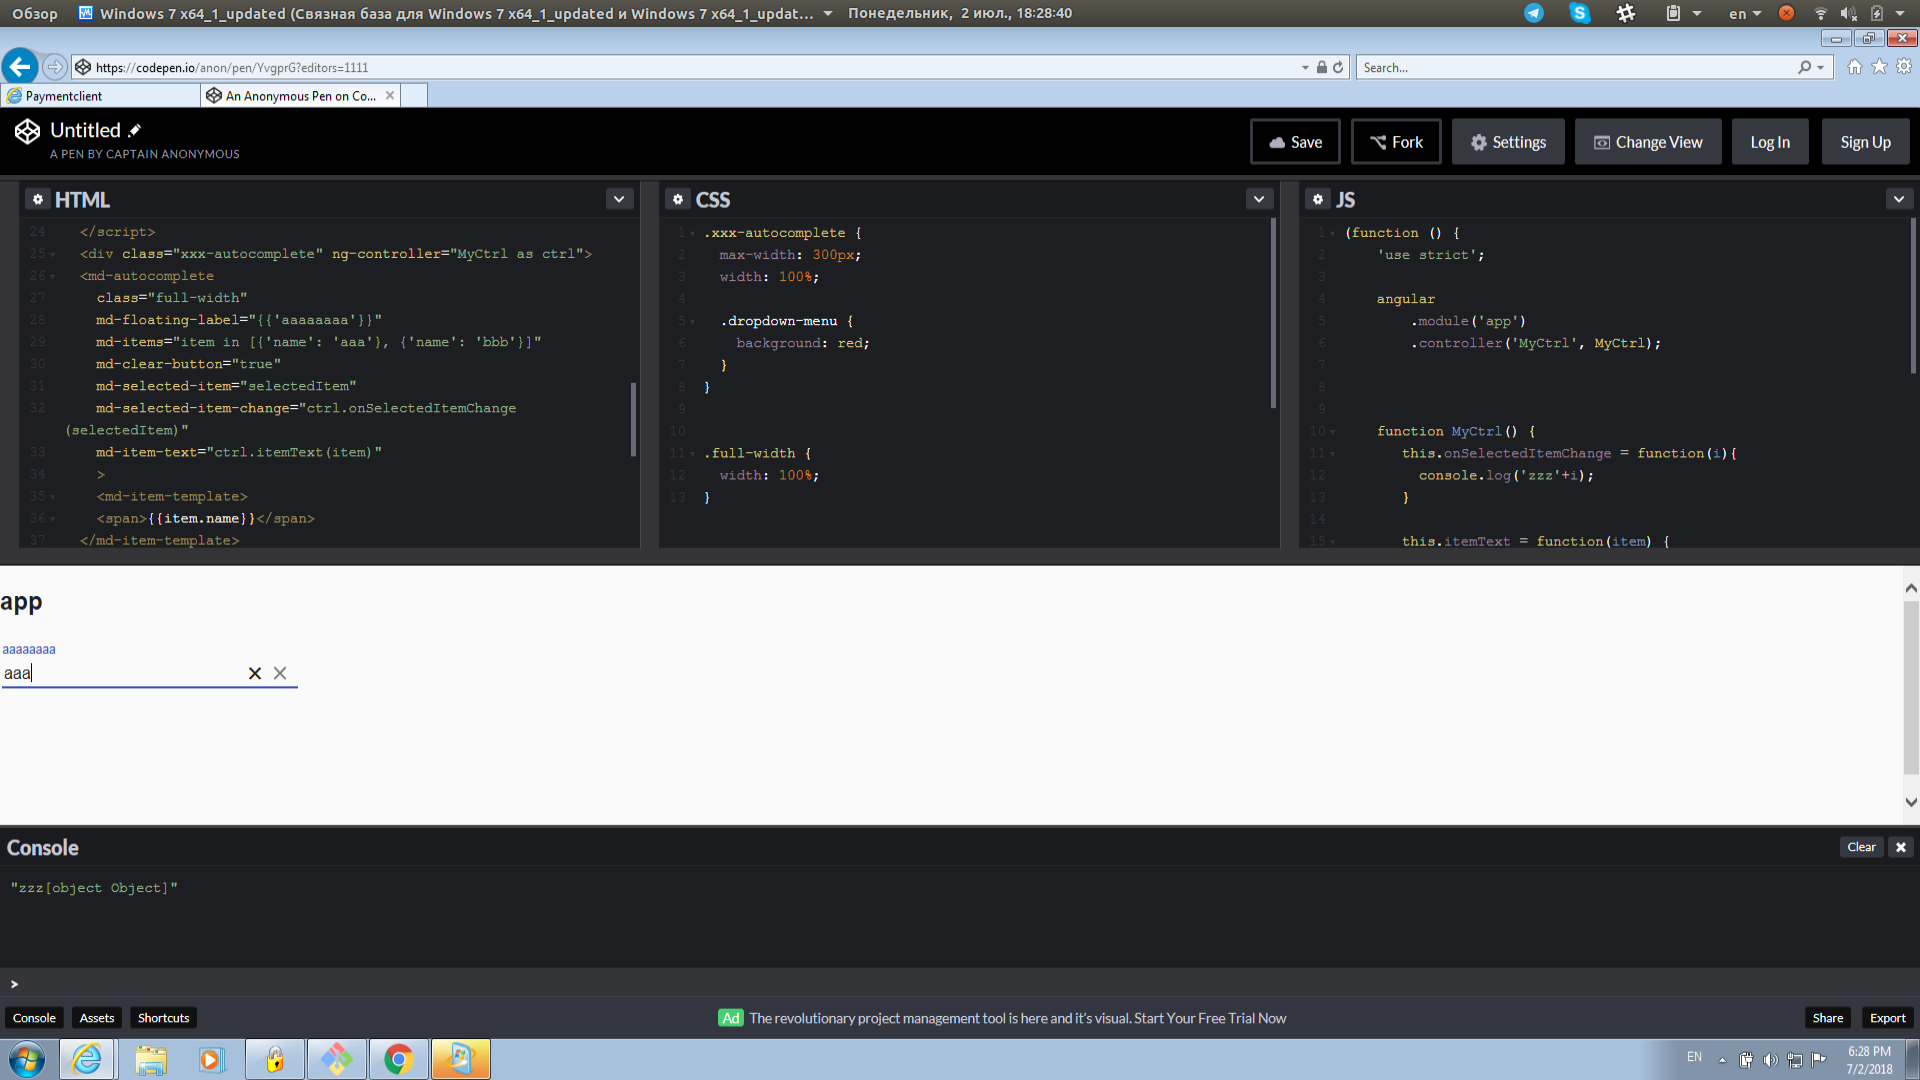Click the Clear console button
The height and width of the screenshot is (1080, 1920).
tap(1861, 847)
